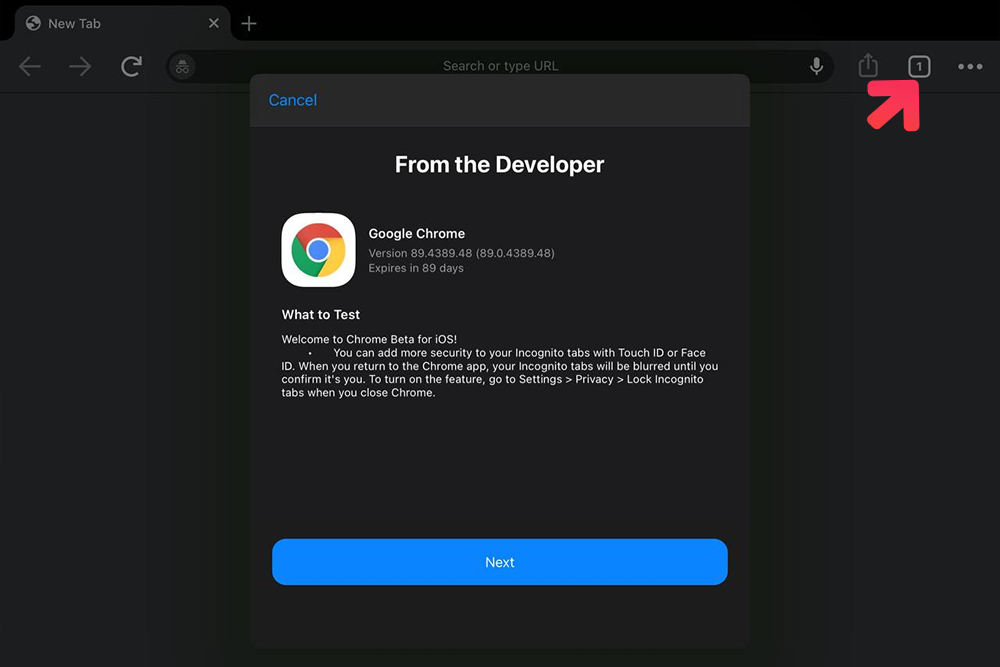
Task: Click the From the Developer title
Action: pos(499,165)
